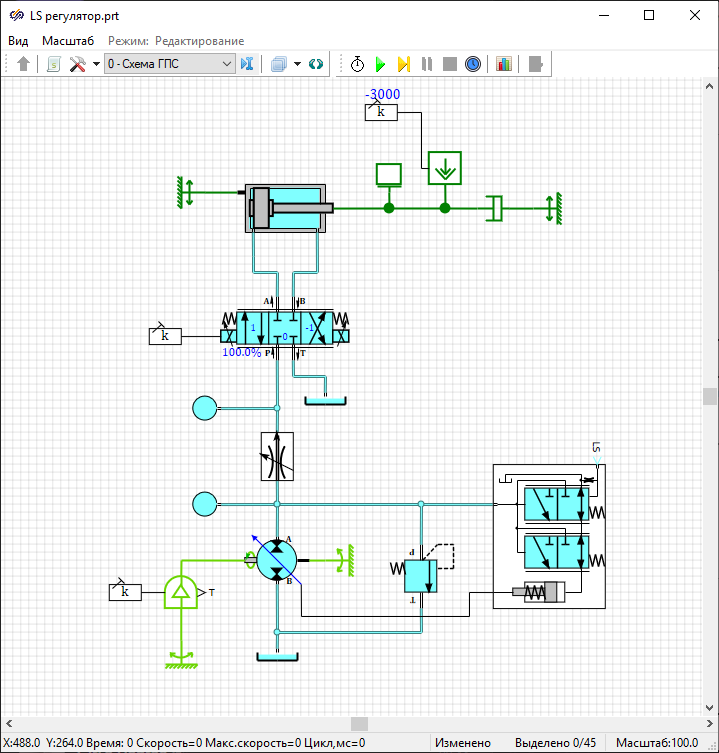Screen dimensions: 719x753
Task: Click the stopwatch timer icon
Action: [x=357, y=64]
